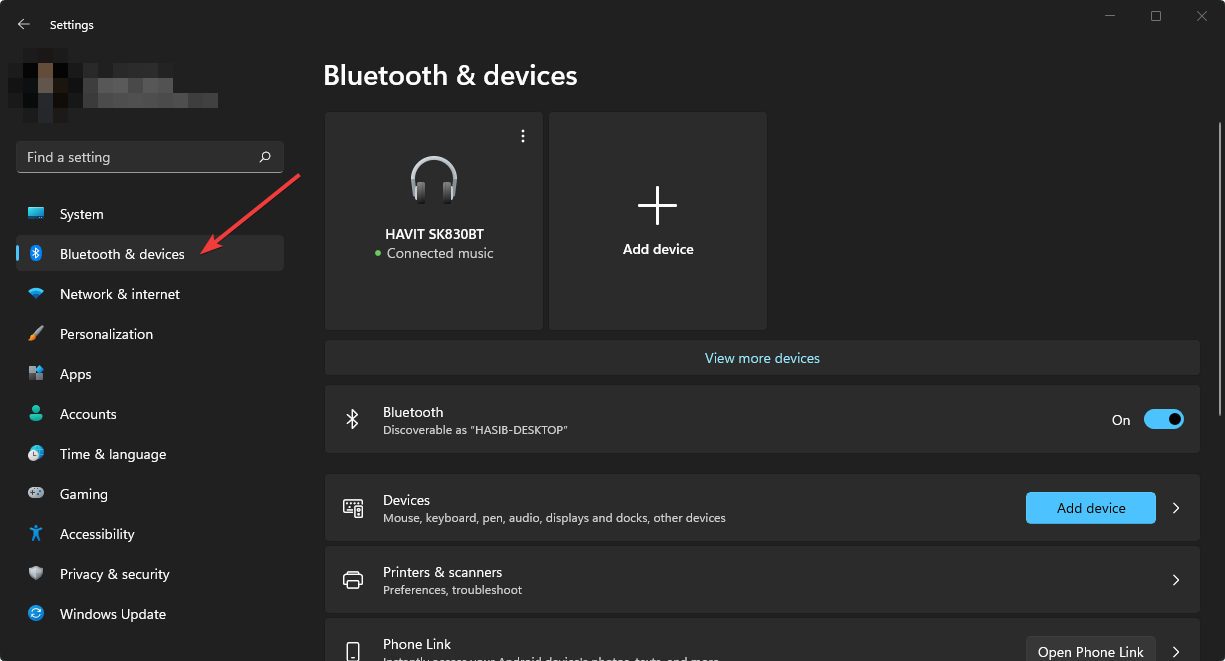Open the Apps settings page
Image resolution: width=1225 pixels, height=661 pixels.
click(x=150, y=374)
